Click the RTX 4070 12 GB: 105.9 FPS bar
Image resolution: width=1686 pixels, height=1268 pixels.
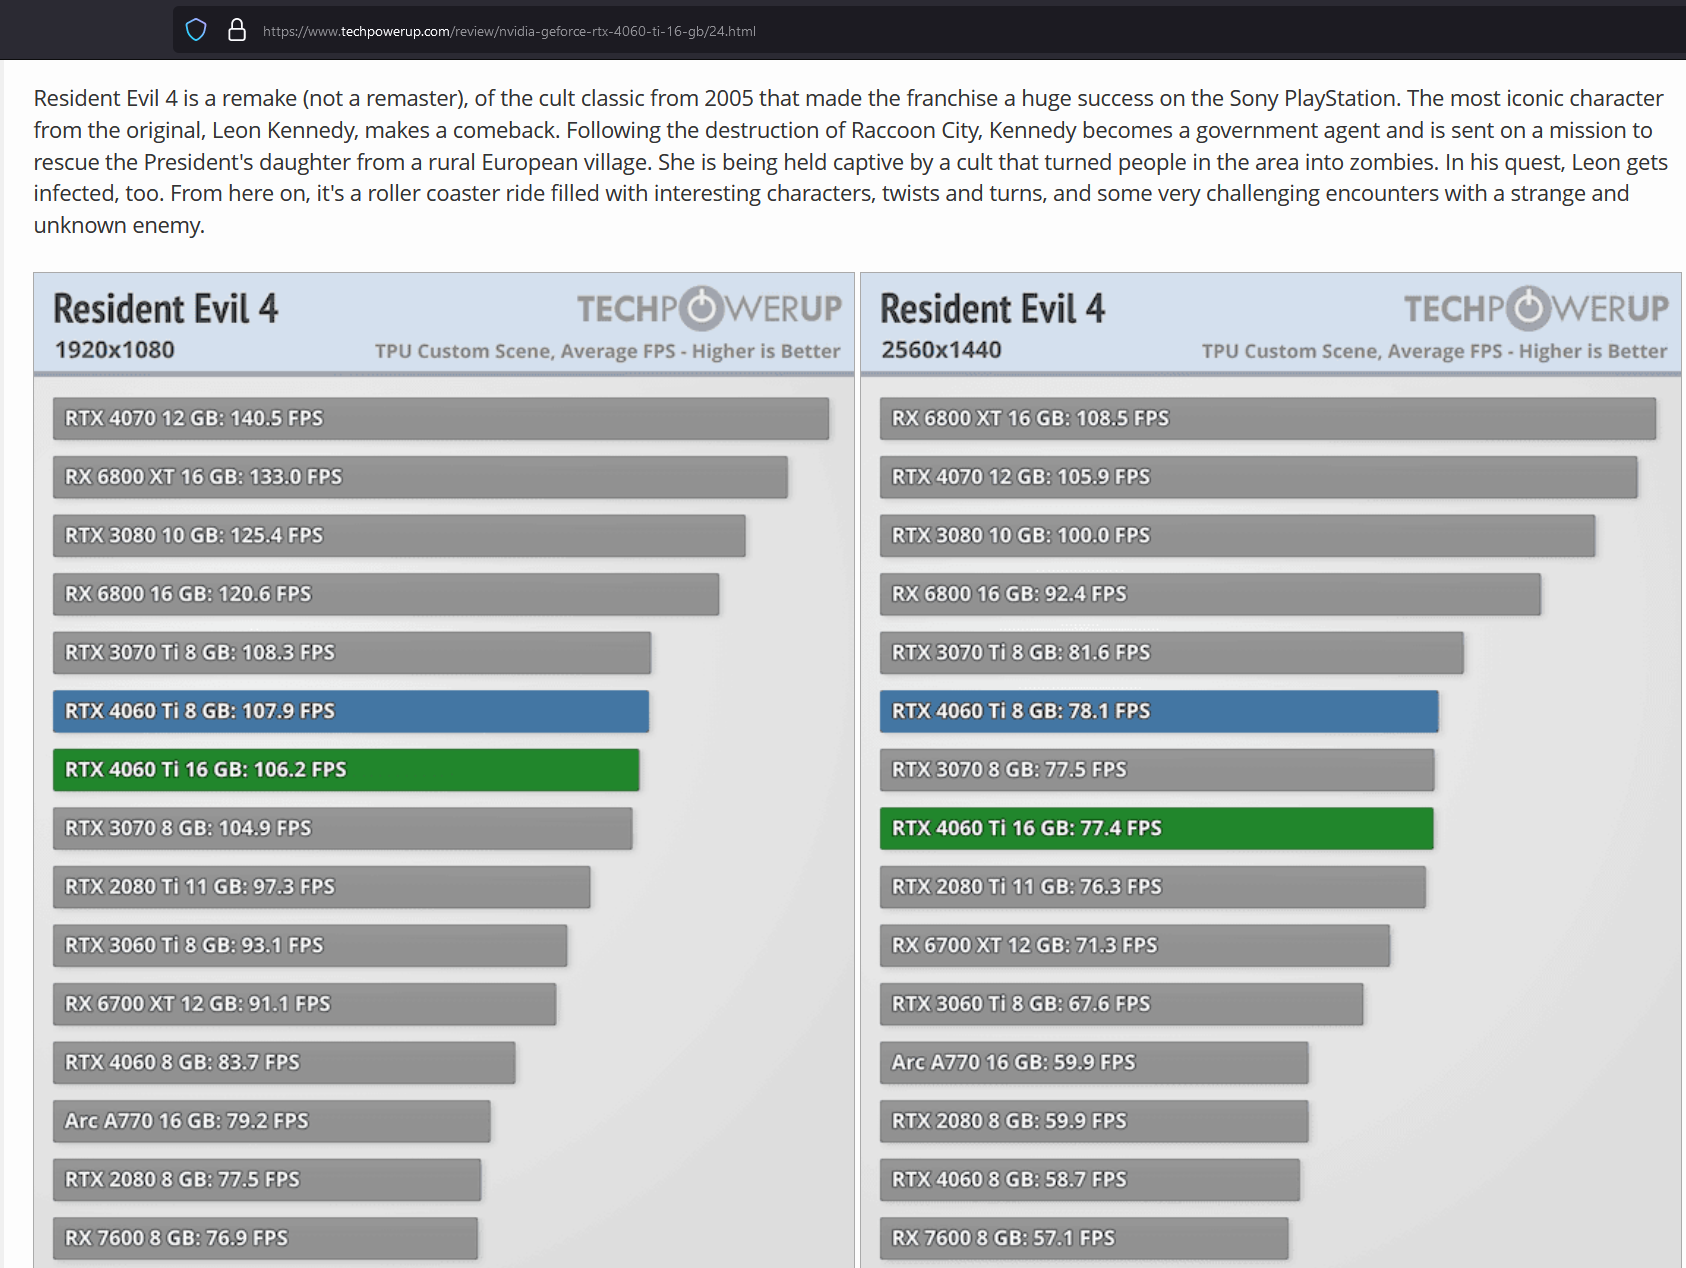tap(1258, 477)
